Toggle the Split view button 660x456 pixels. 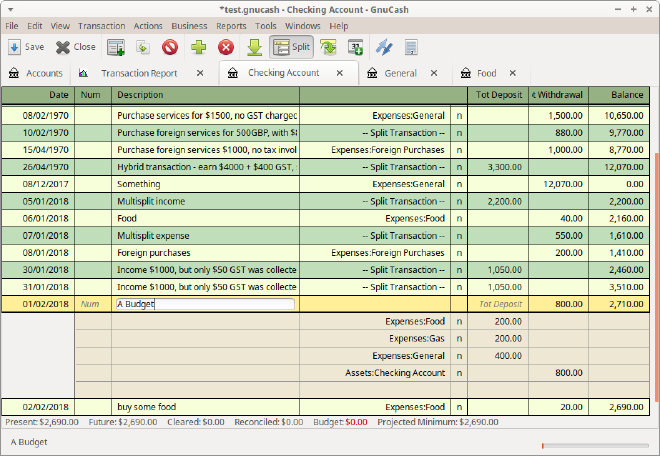point(291,47)
